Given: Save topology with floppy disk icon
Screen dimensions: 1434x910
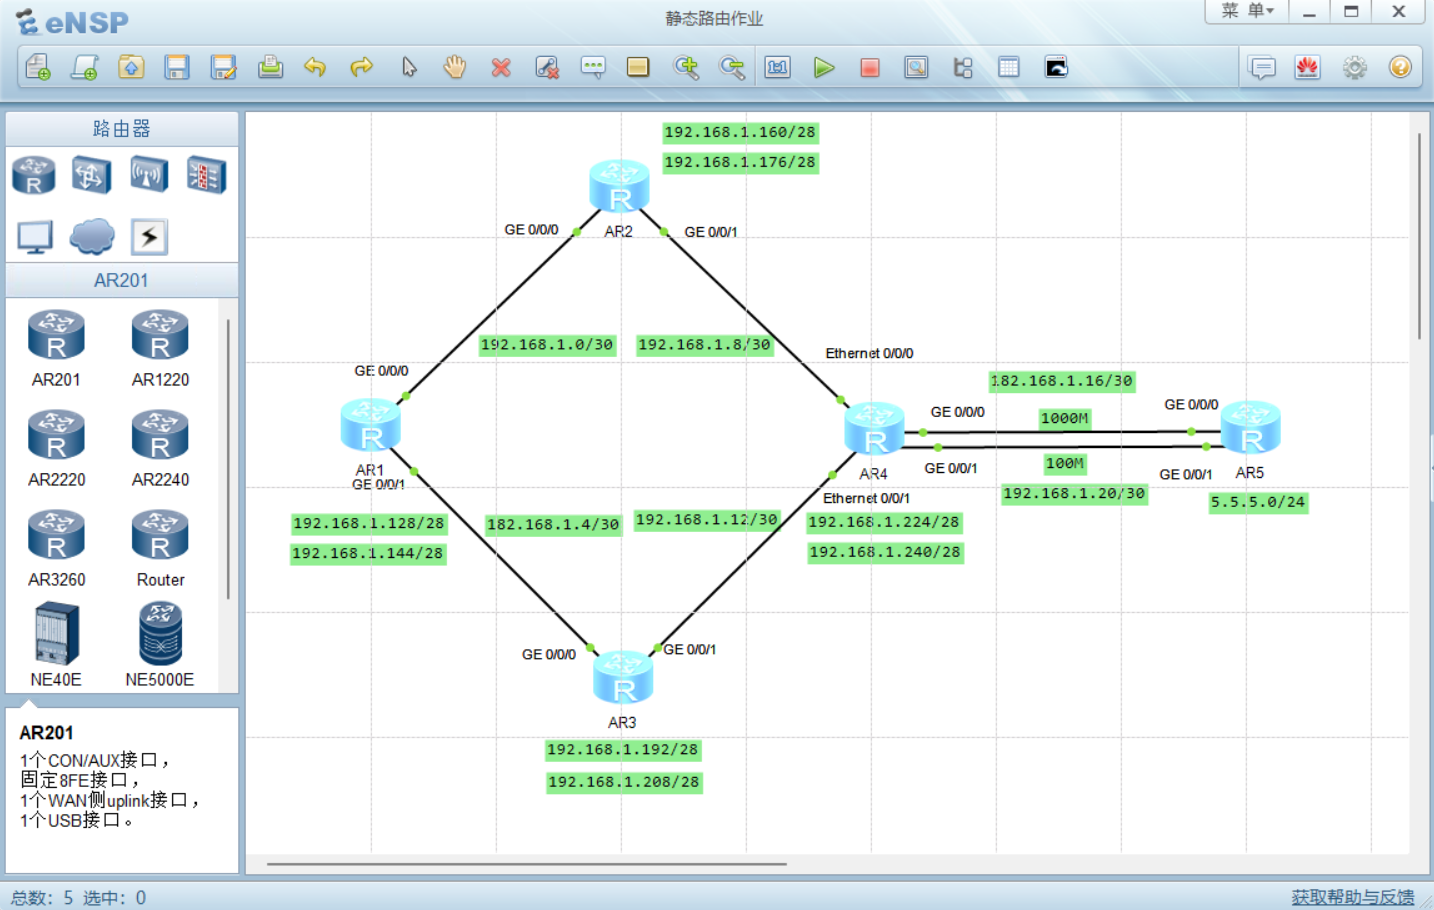Looking at the screenshot, I should tap(177, 67).
